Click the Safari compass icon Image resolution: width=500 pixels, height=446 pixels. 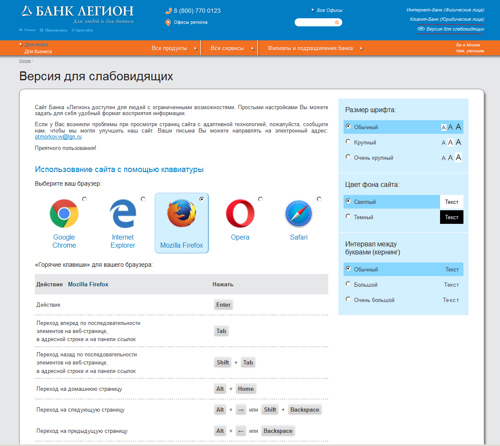click(299, 213)
